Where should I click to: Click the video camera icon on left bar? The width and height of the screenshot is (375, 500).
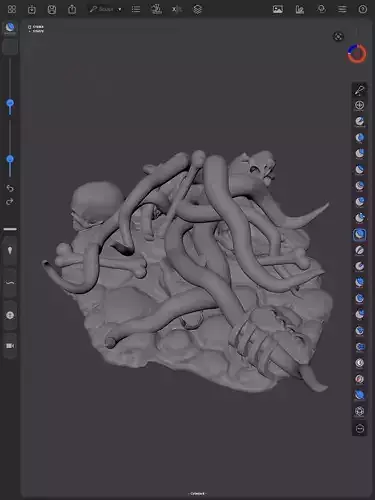(x=10, y=346)
